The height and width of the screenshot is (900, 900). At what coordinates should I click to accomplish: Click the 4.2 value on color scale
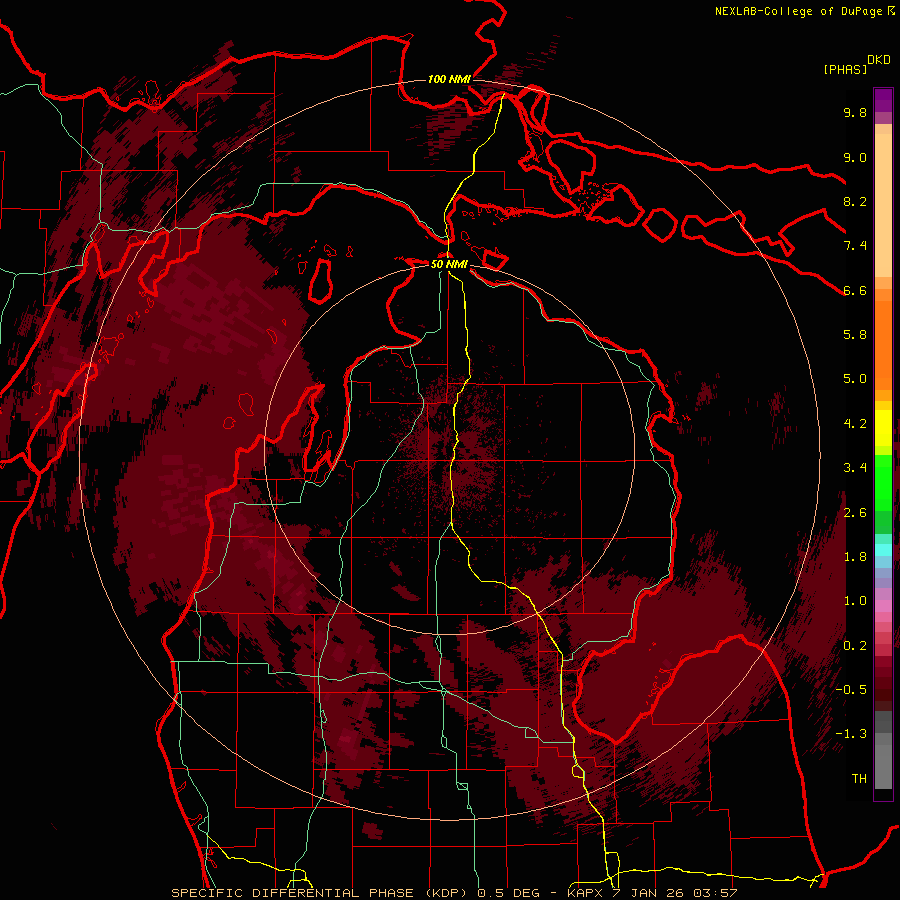855,424
